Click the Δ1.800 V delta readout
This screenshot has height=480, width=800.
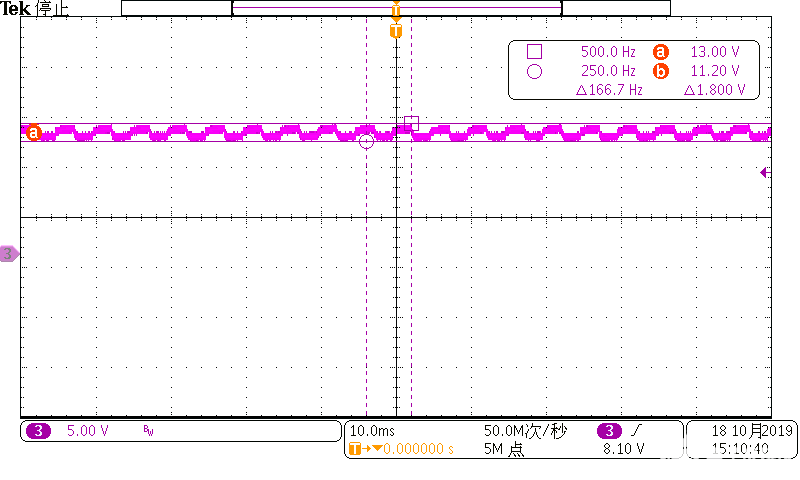click(x=714, y=90)
